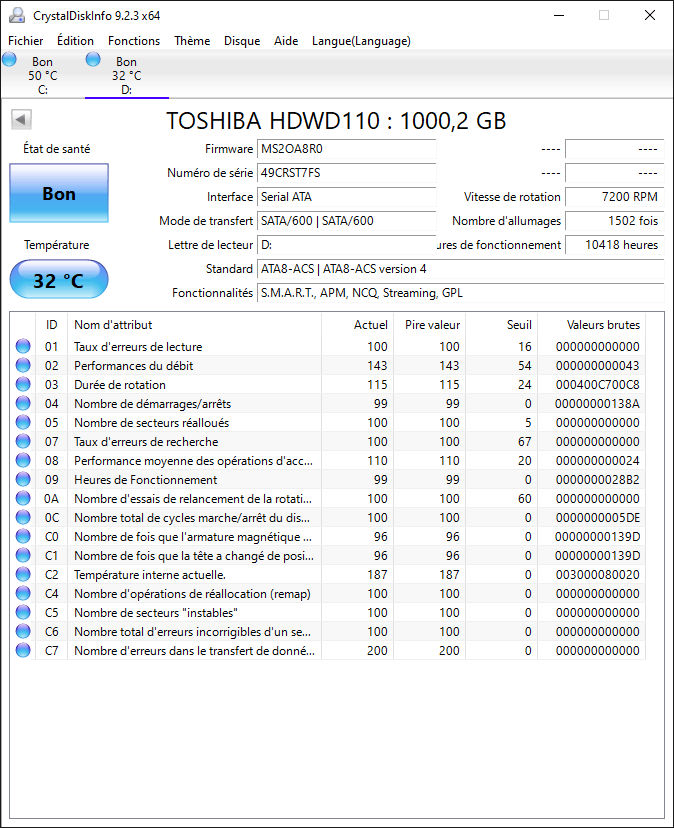Click the Standard field ATA8-ACS version 4
The width and height of the screenshot is (674, 828).
(461, 269)
